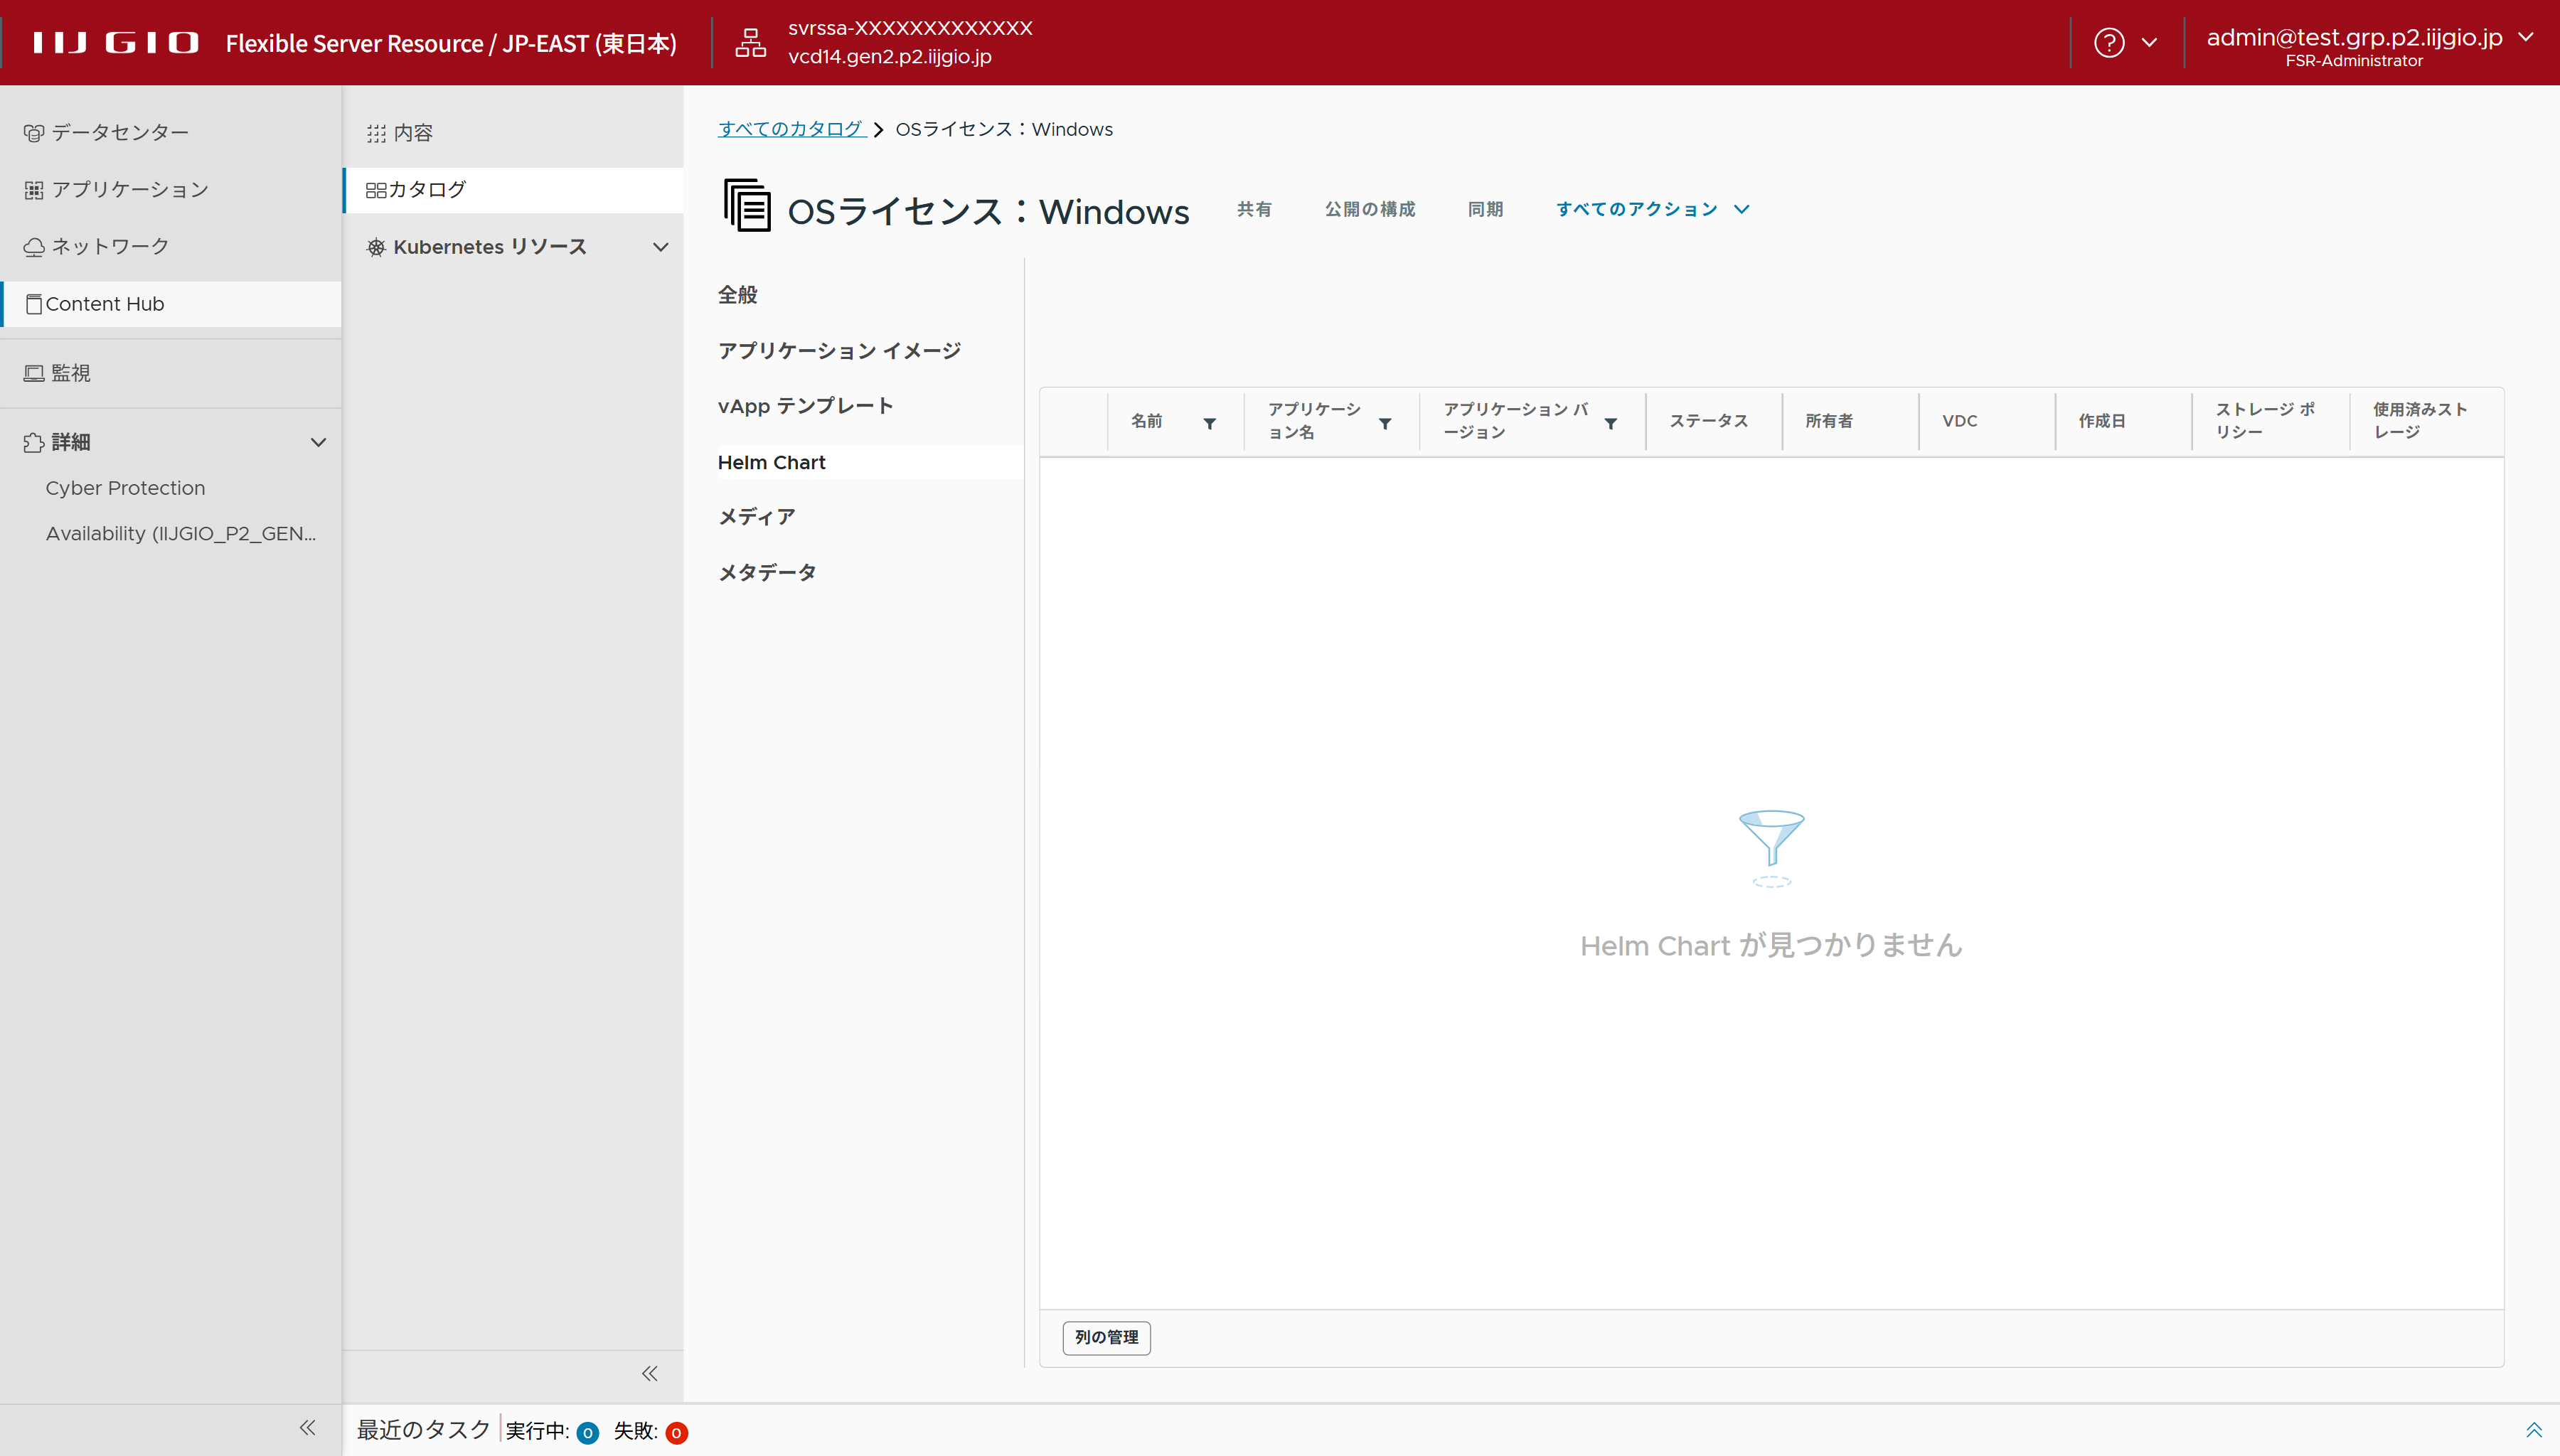This screenshot has width=2560, height=1456.
Task: Filter the アプリケーション バージョン column
Action: [x=1610, y=423]
